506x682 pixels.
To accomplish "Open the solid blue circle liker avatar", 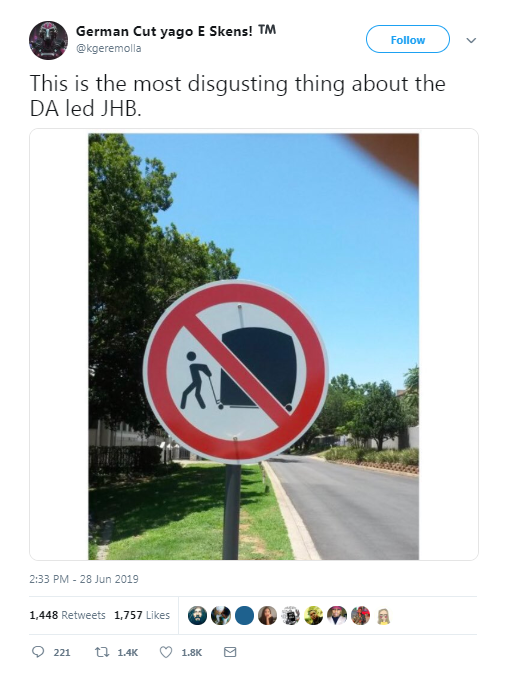I will coord(244,615).
